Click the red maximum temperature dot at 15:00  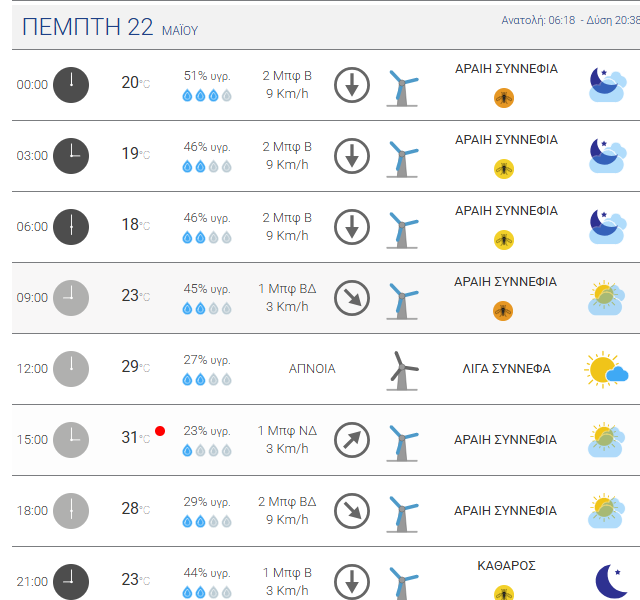click(160, 431)
